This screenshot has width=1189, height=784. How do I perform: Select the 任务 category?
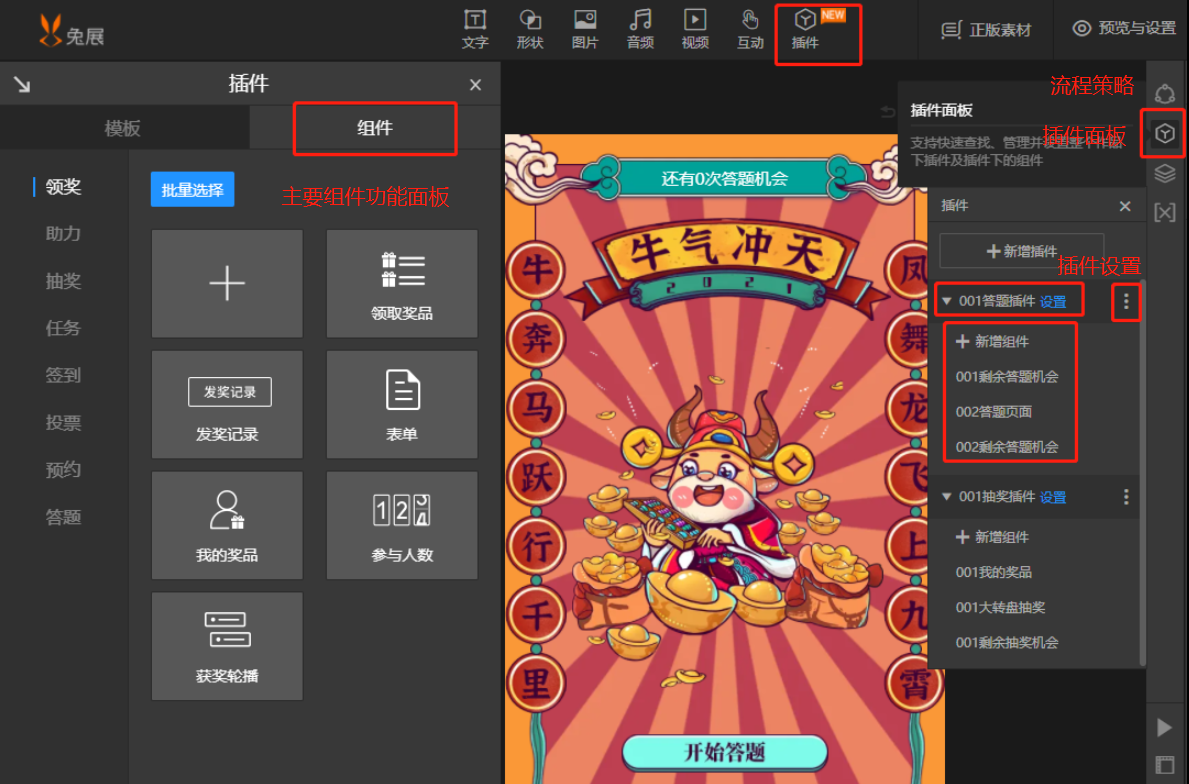pos(63,328)
